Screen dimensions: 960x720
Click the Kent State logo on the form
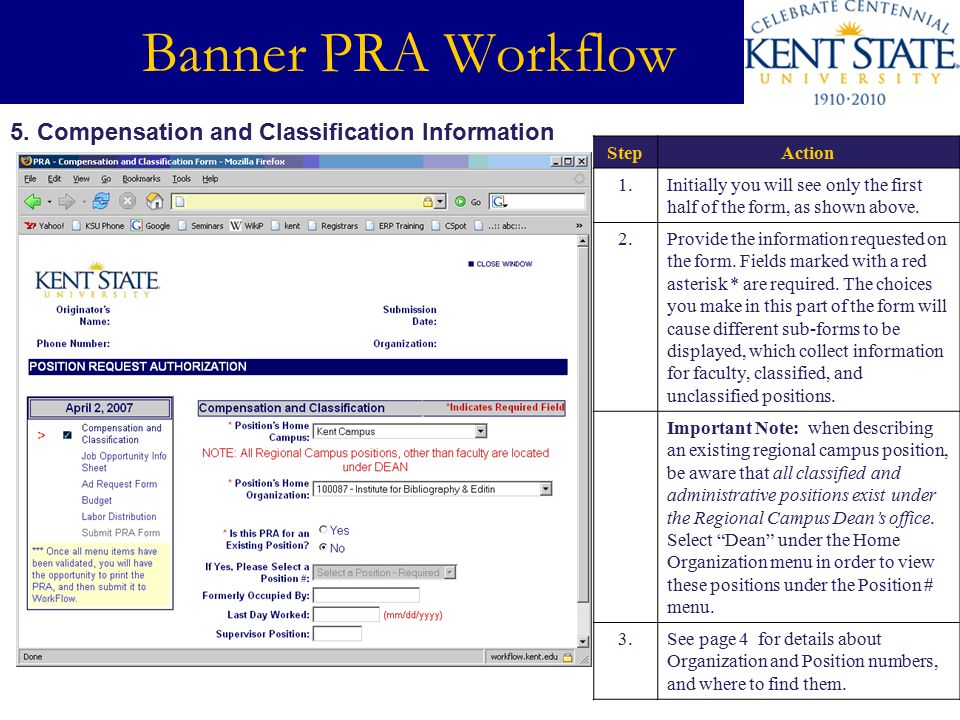click(x=97, y=281)
